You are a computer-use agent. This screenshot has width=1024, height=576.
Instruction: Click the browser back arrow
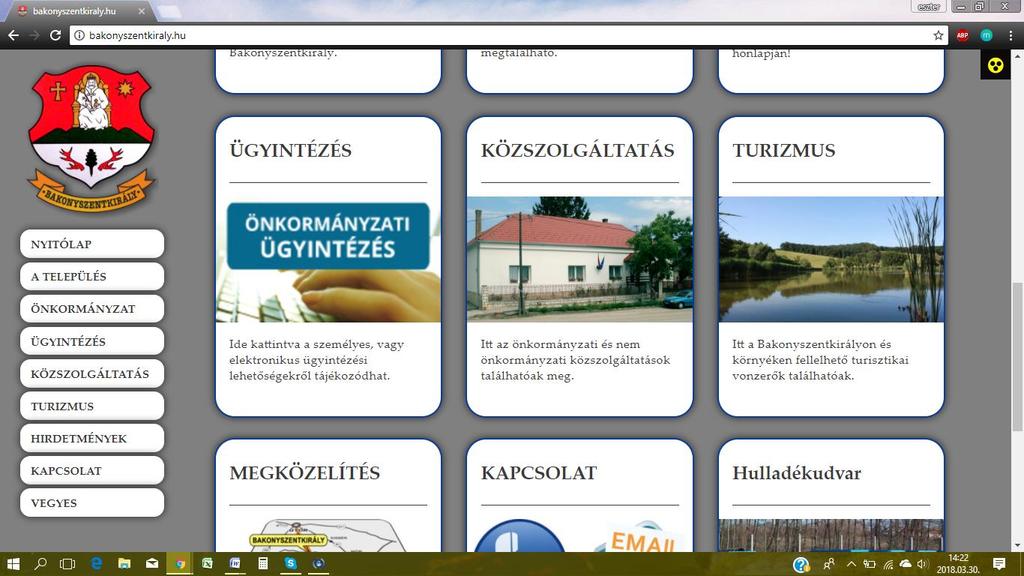pos(14,35)
